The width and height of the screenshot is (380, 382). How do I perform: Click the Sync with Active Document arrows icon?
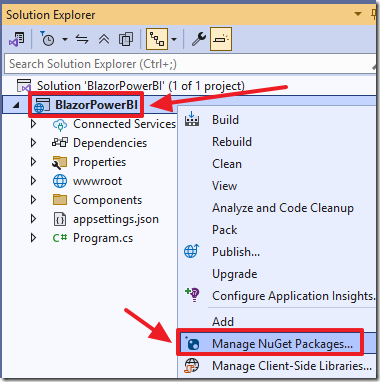click(x=82, y=40)
